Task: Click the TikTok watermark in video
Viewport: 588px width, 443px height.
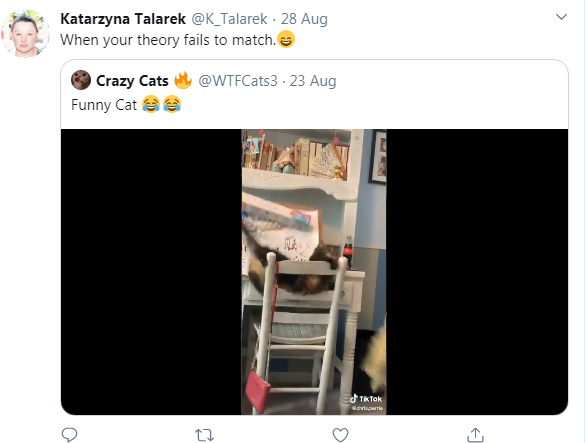Action: coord(366,399)
